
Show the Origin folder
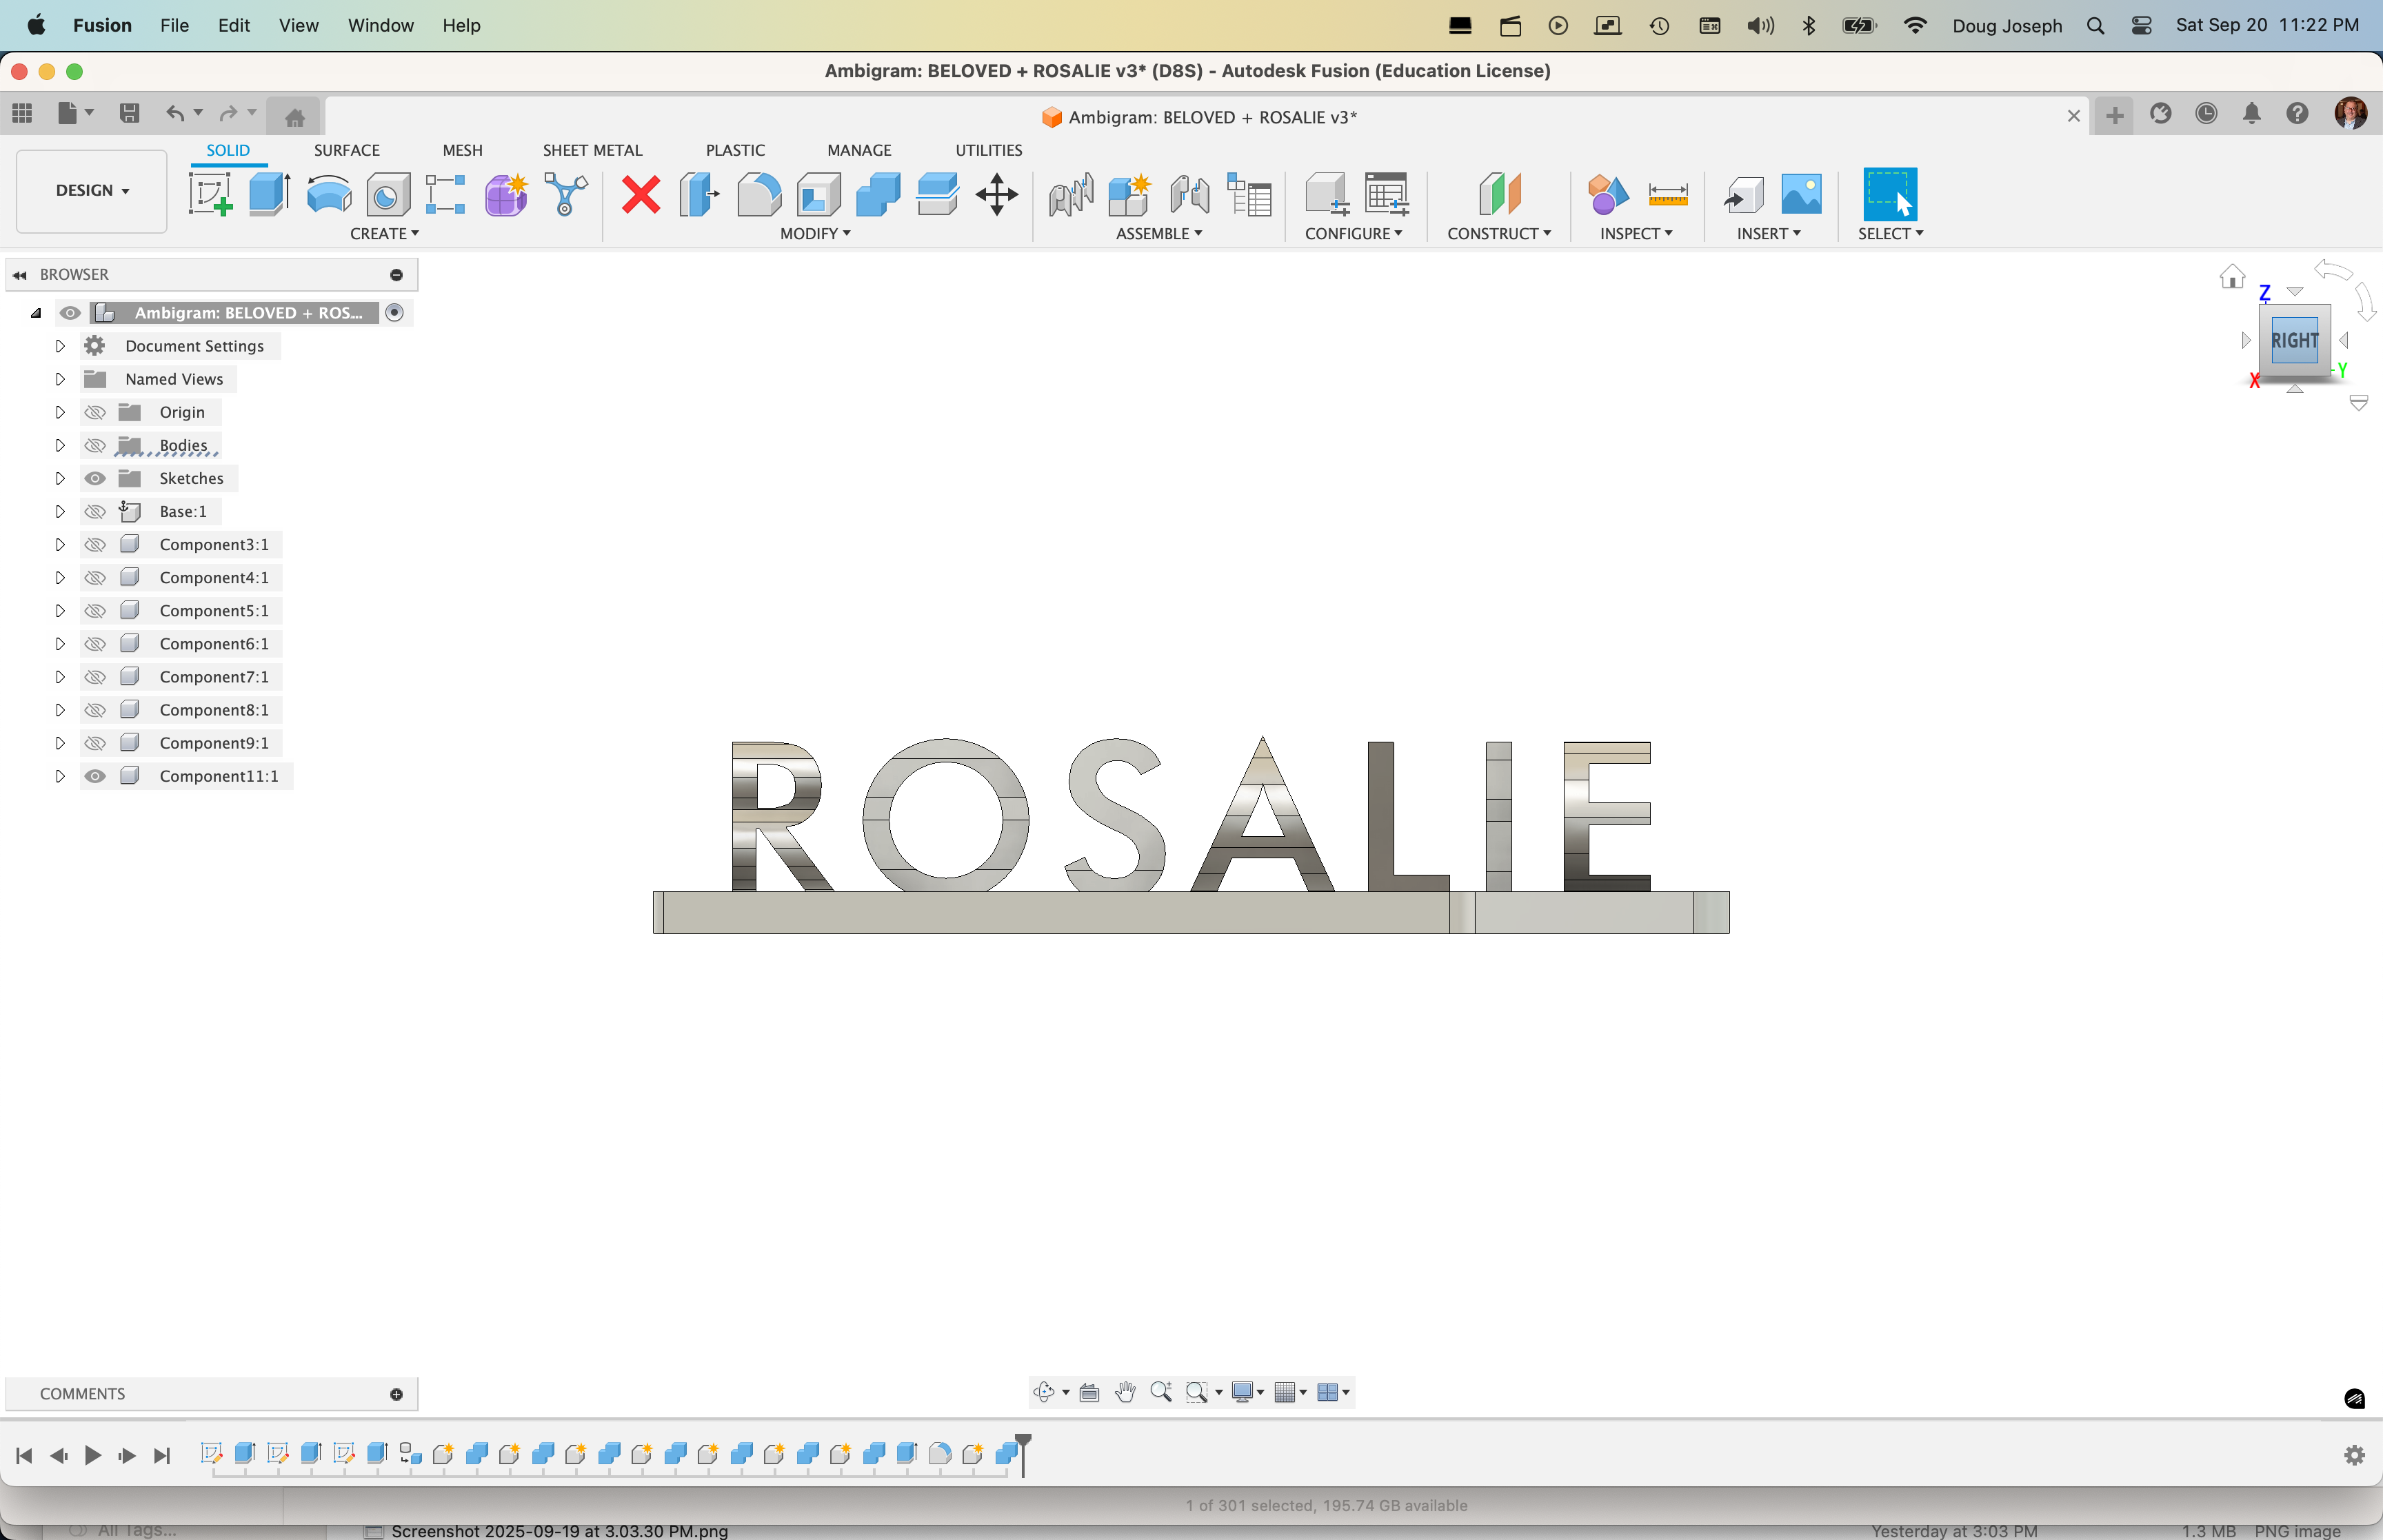pos(95,412)
